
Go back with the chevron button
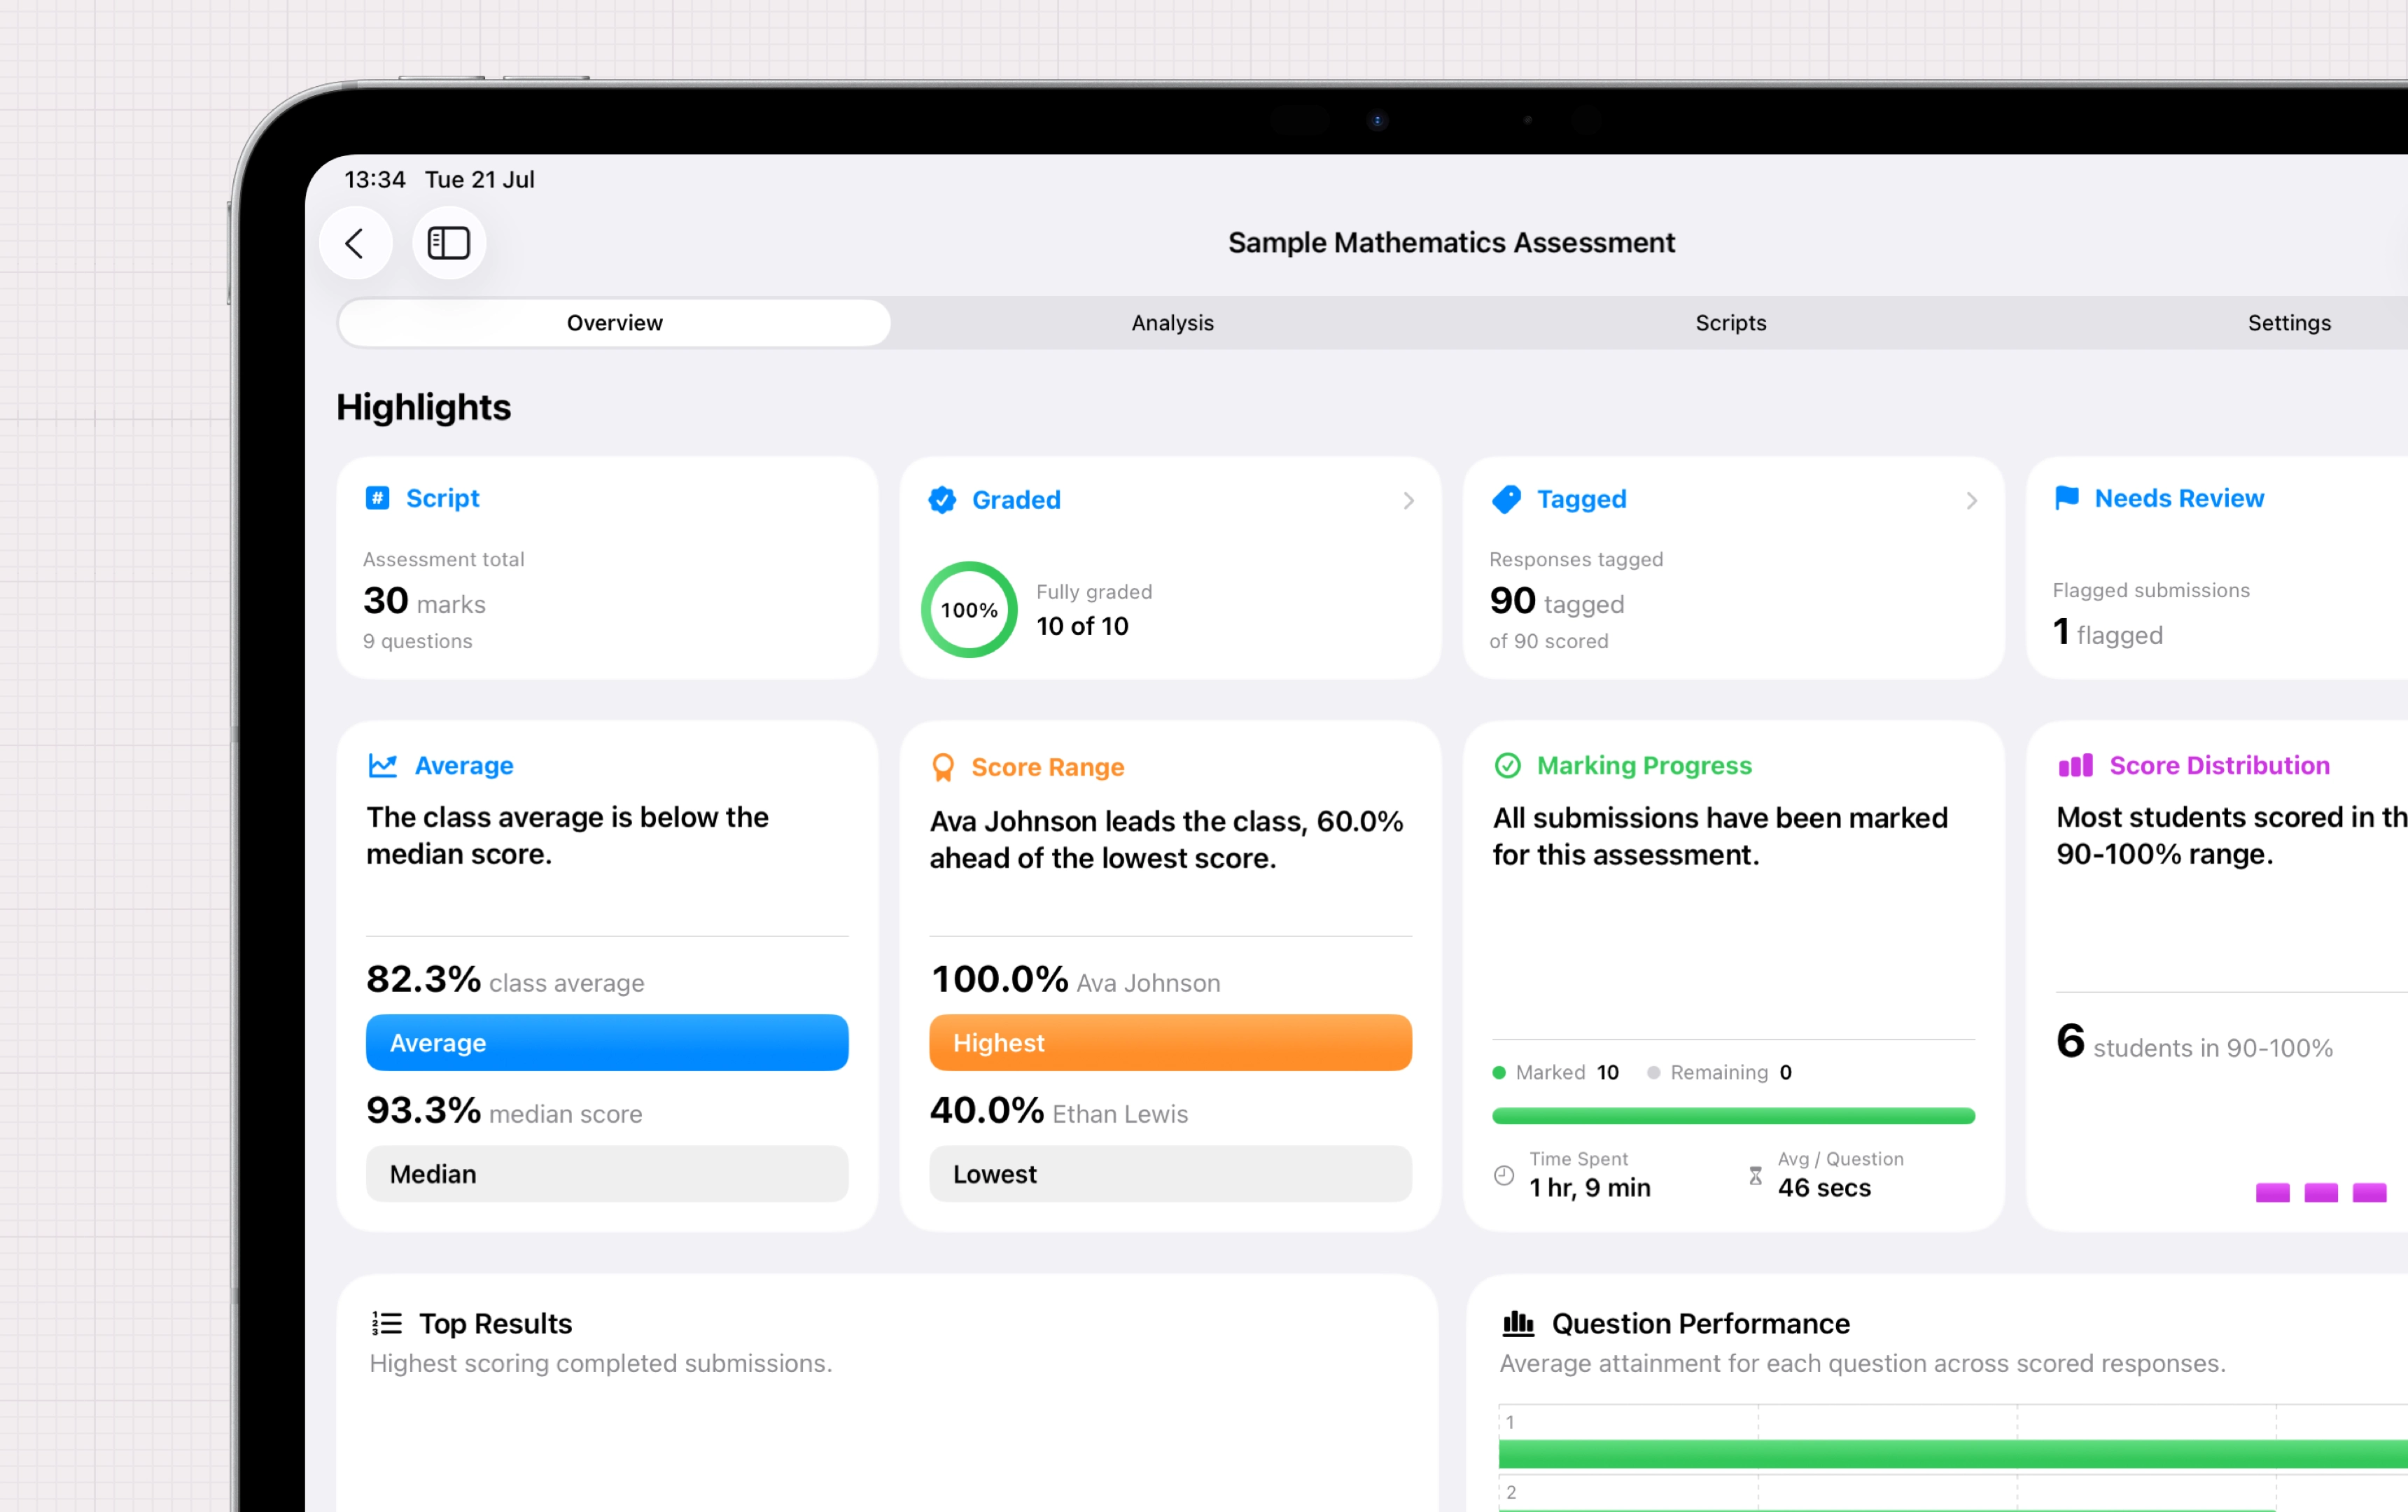point(355,243)
